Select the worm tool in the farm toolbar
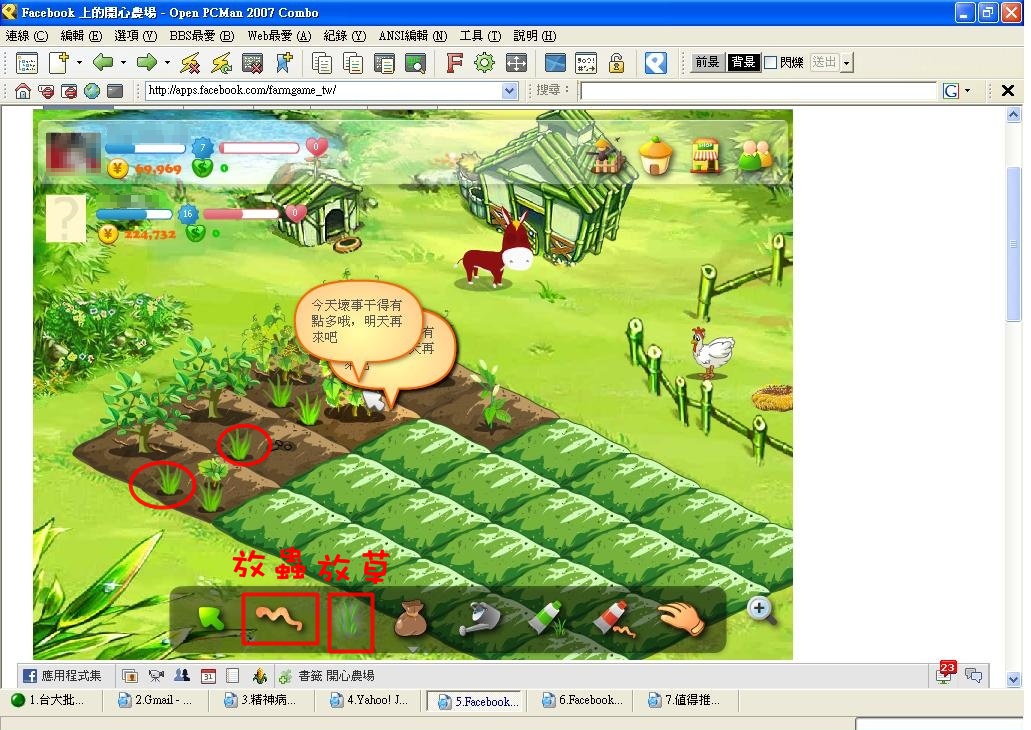1031x730 pixels. [x=280, y=619]
